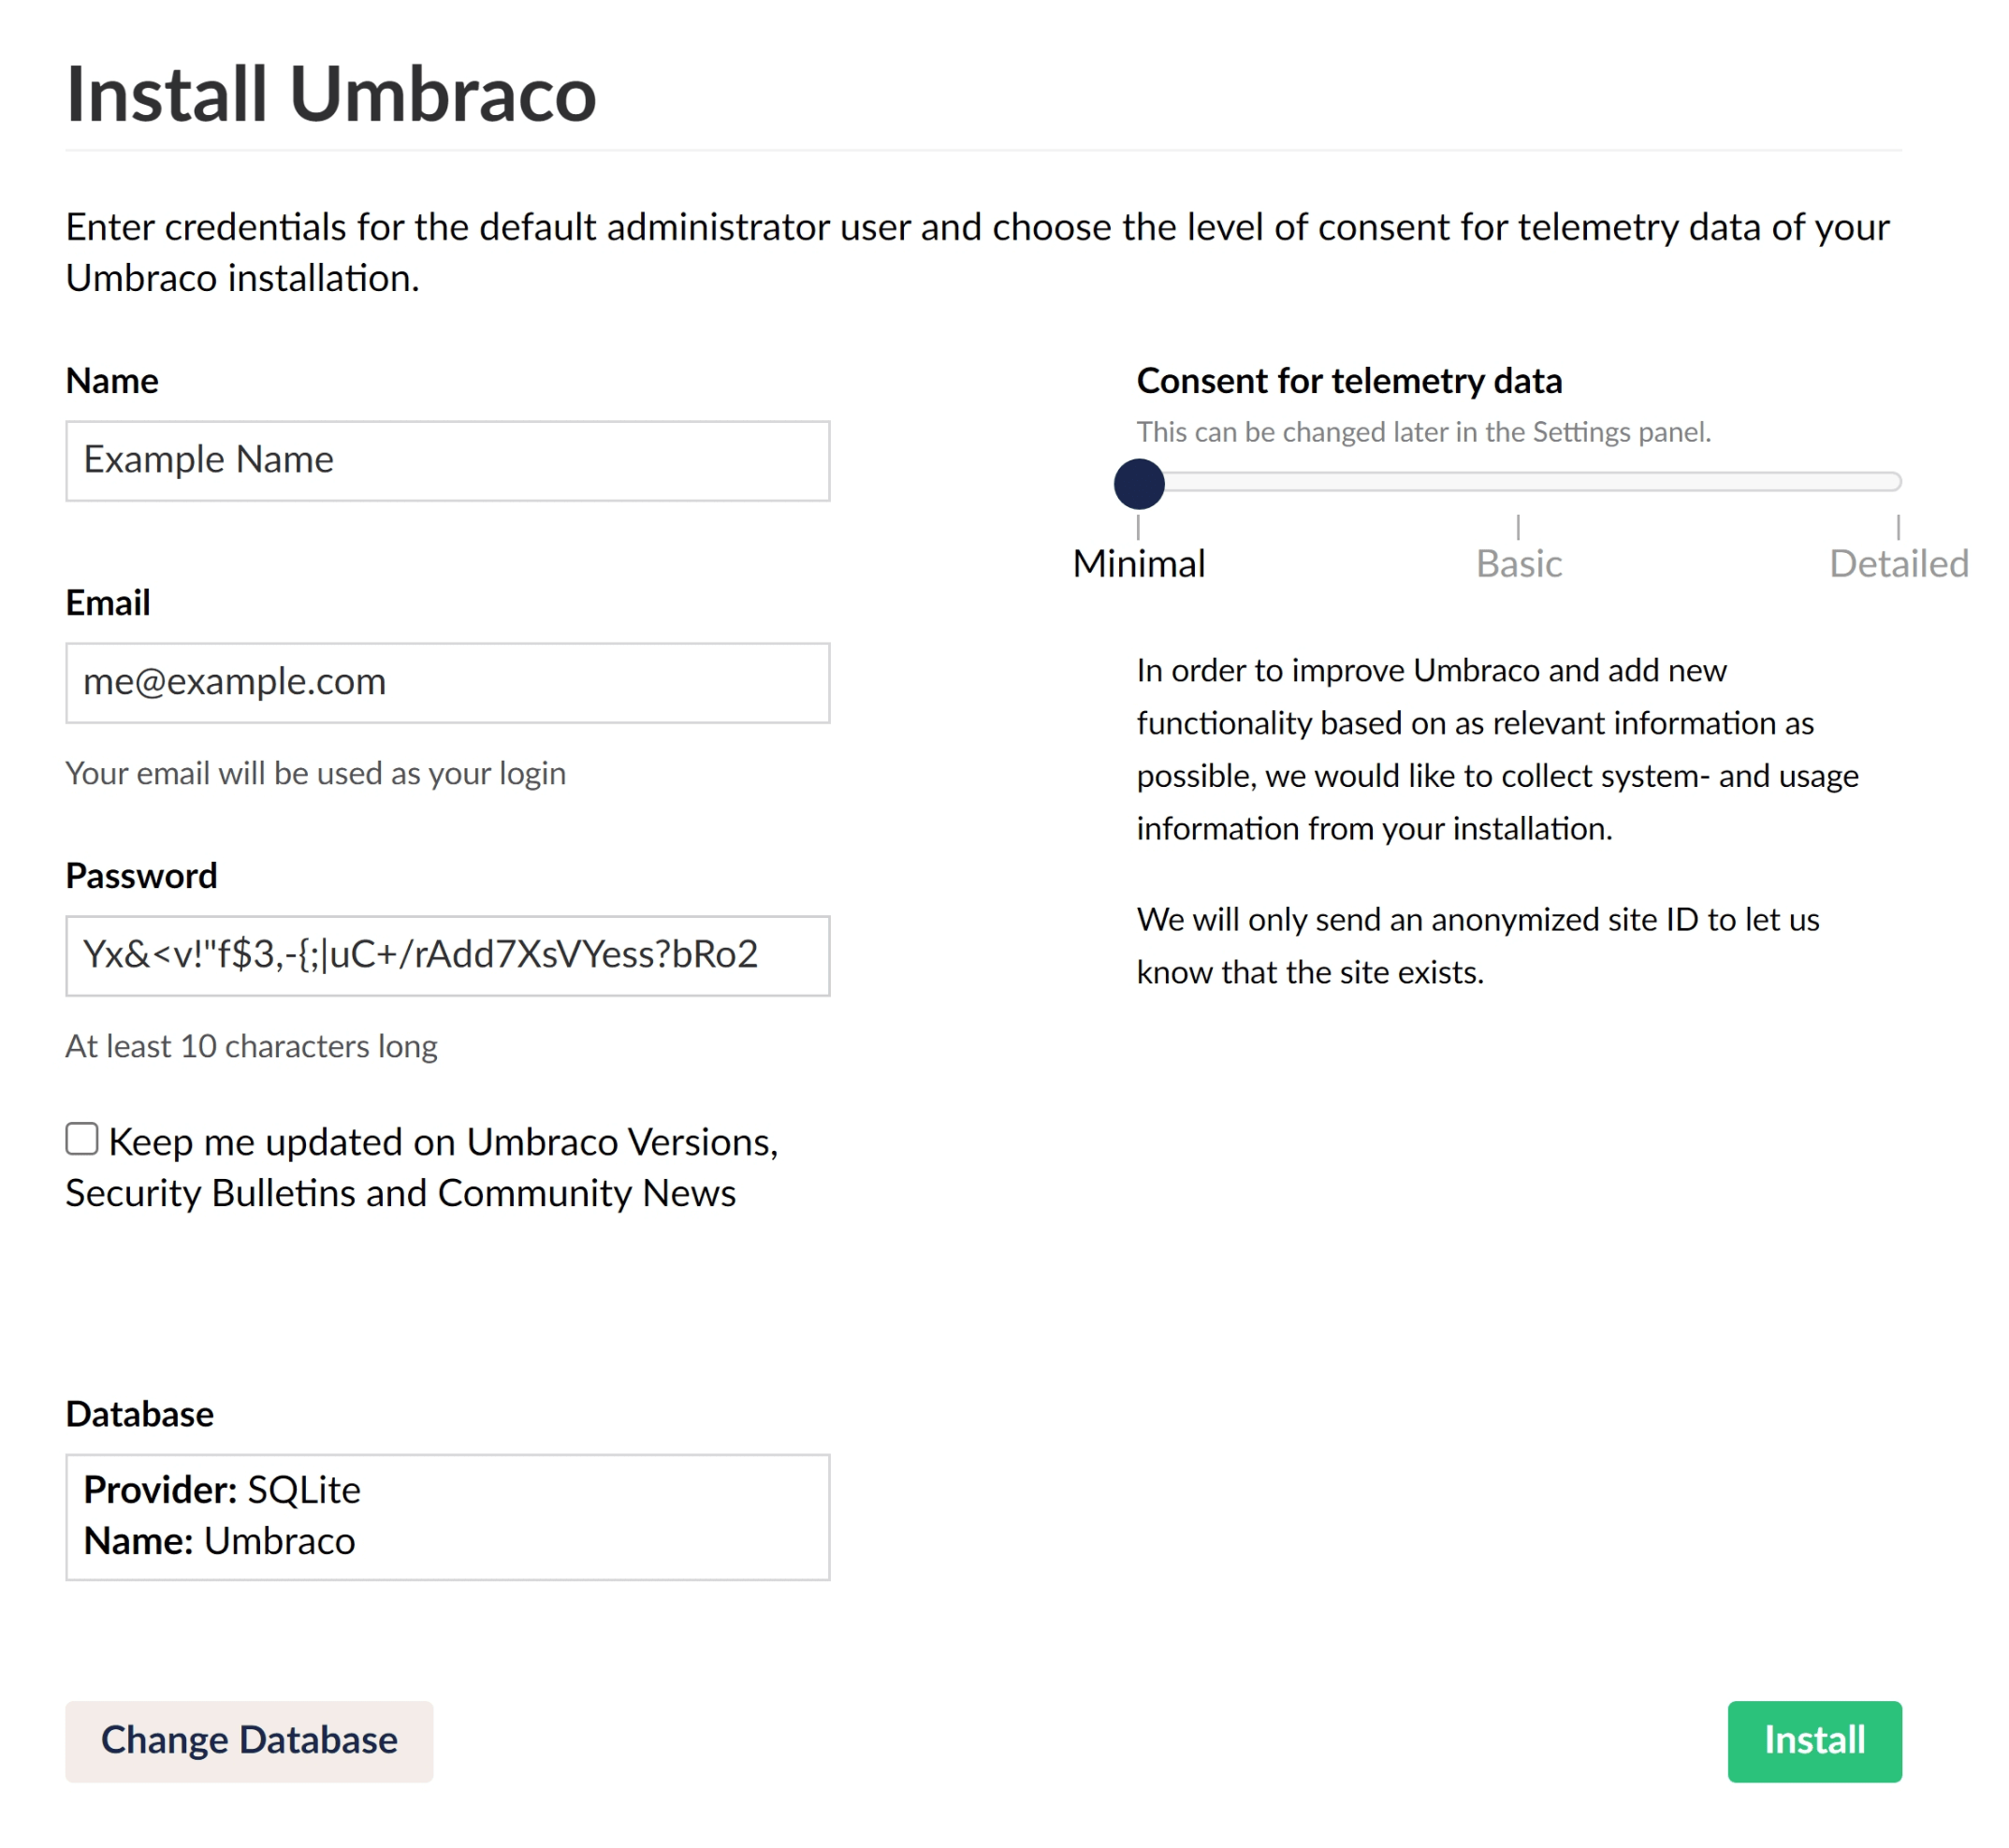Screen dimensions: 2009x1848
Task: Click the Password field label
Action: point(141,876)
